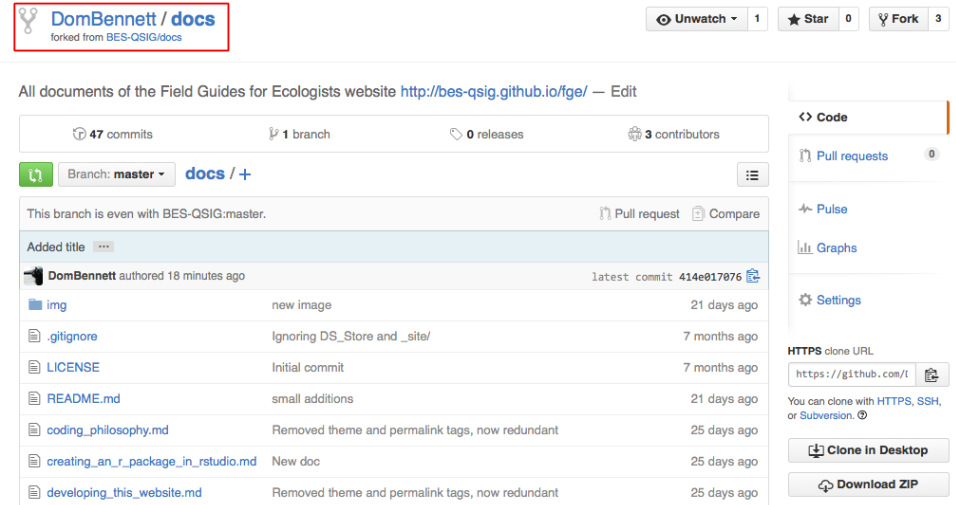The image size is (956, 505).
Task: Click the 'new image' commit message
Action: click(x=302, y=305)
